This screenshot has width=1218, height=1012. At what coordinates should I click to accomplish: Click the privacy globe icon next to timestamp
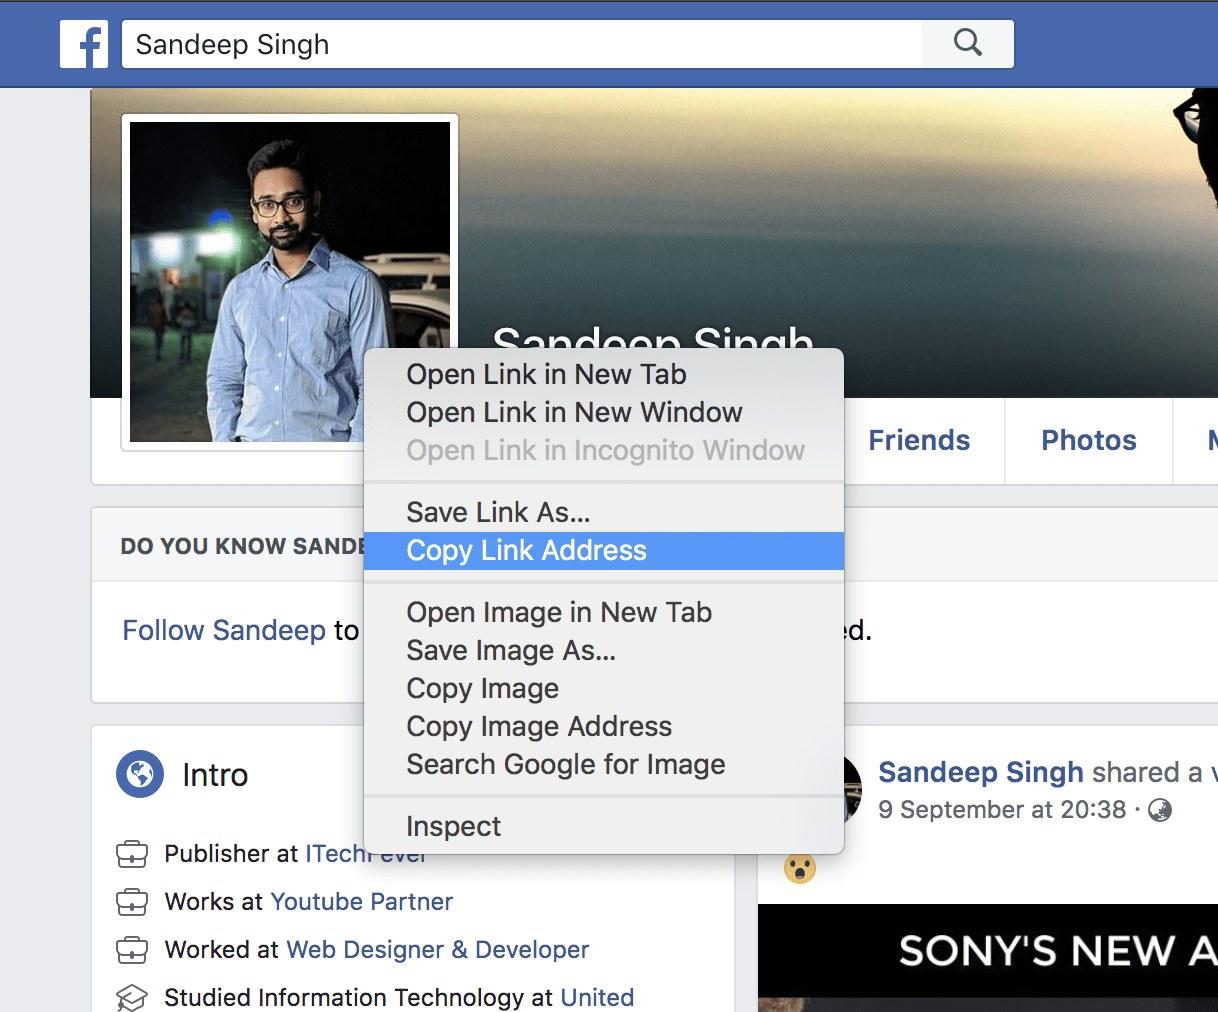1159,810
